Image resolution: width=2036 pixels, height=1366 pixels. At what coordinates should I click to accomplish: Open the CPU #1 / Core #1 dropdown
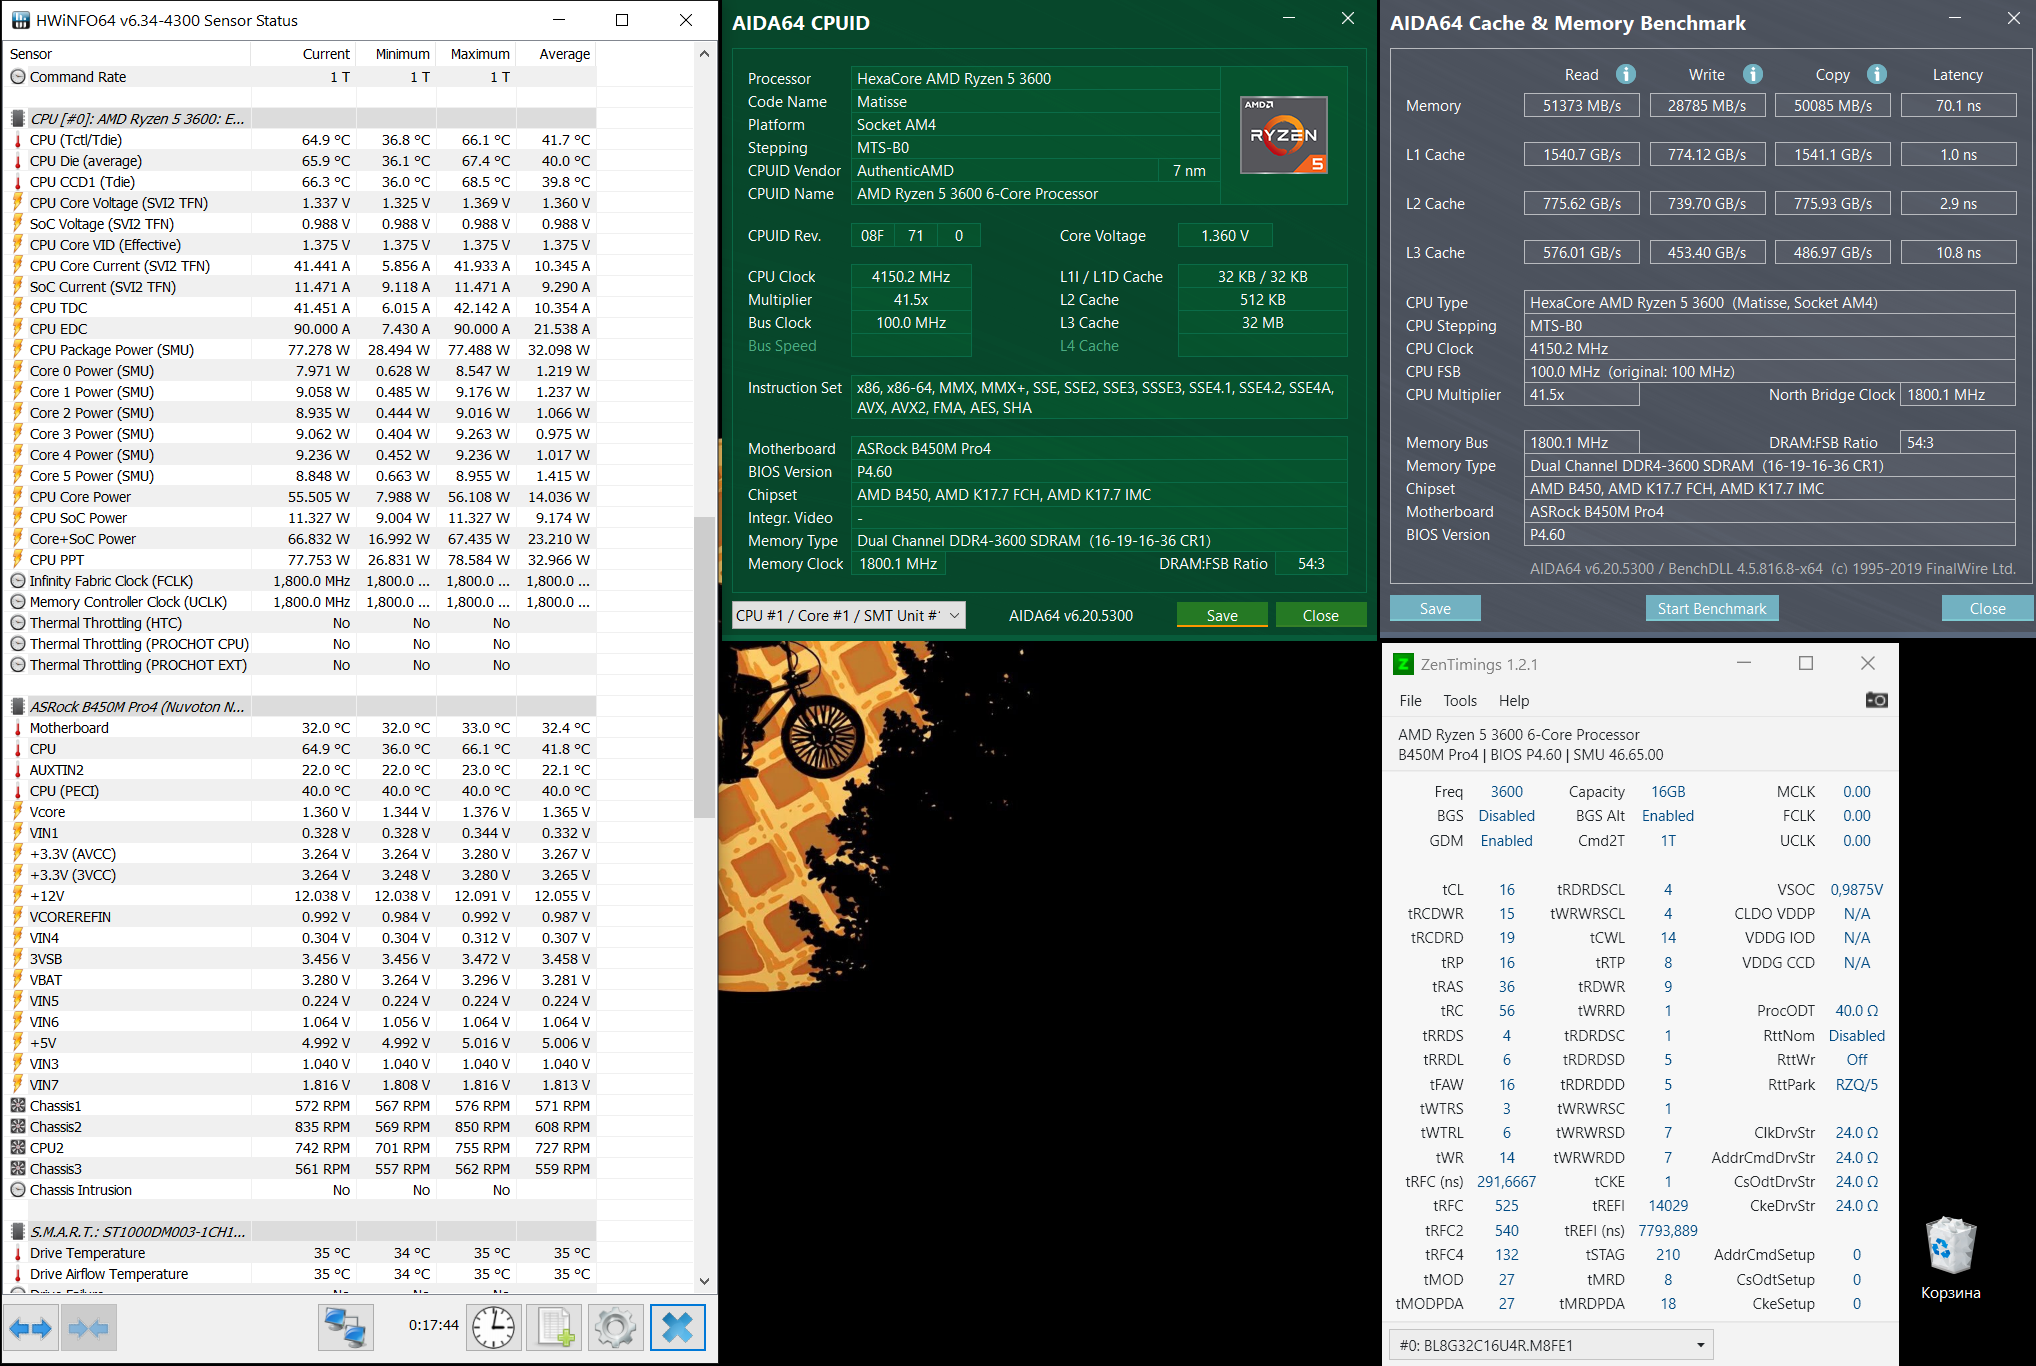(x=848, y=615)
